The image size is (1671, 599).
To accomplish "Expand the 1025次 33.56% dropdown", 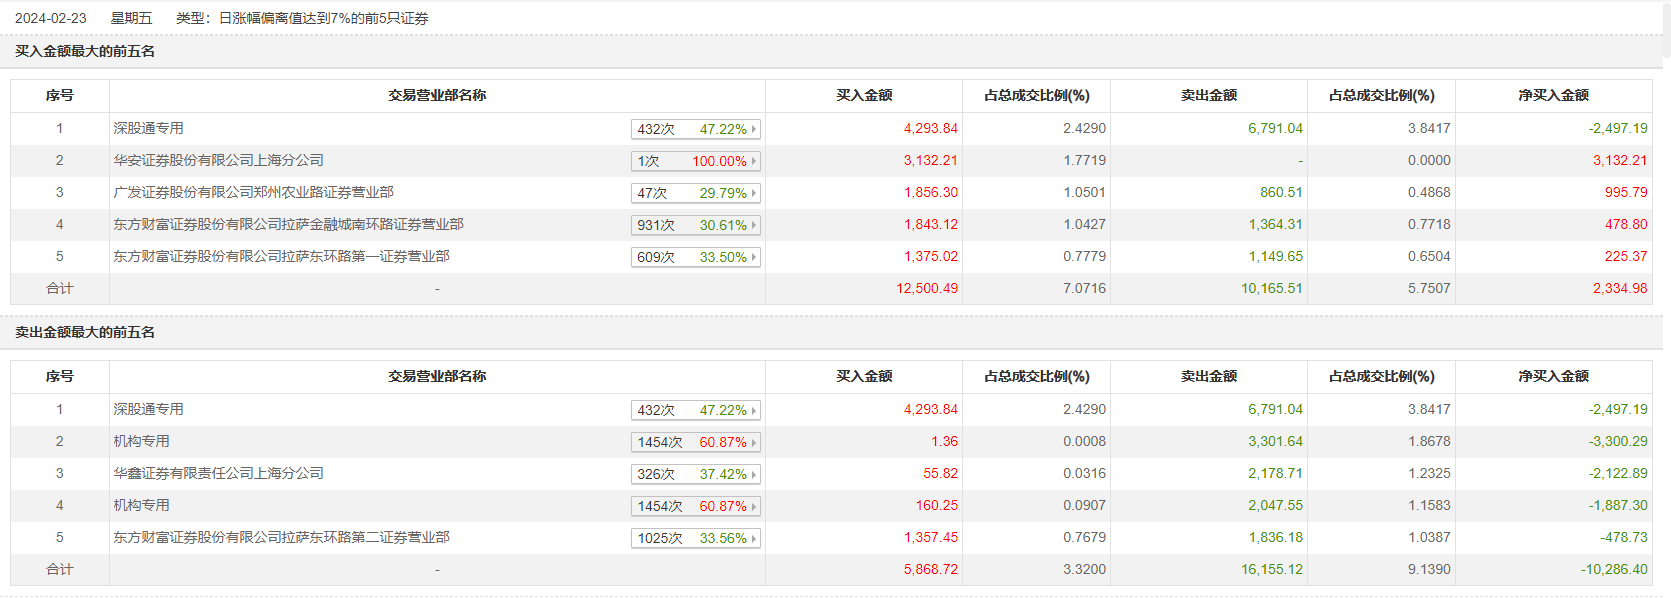I will click(x=754, y=538).
